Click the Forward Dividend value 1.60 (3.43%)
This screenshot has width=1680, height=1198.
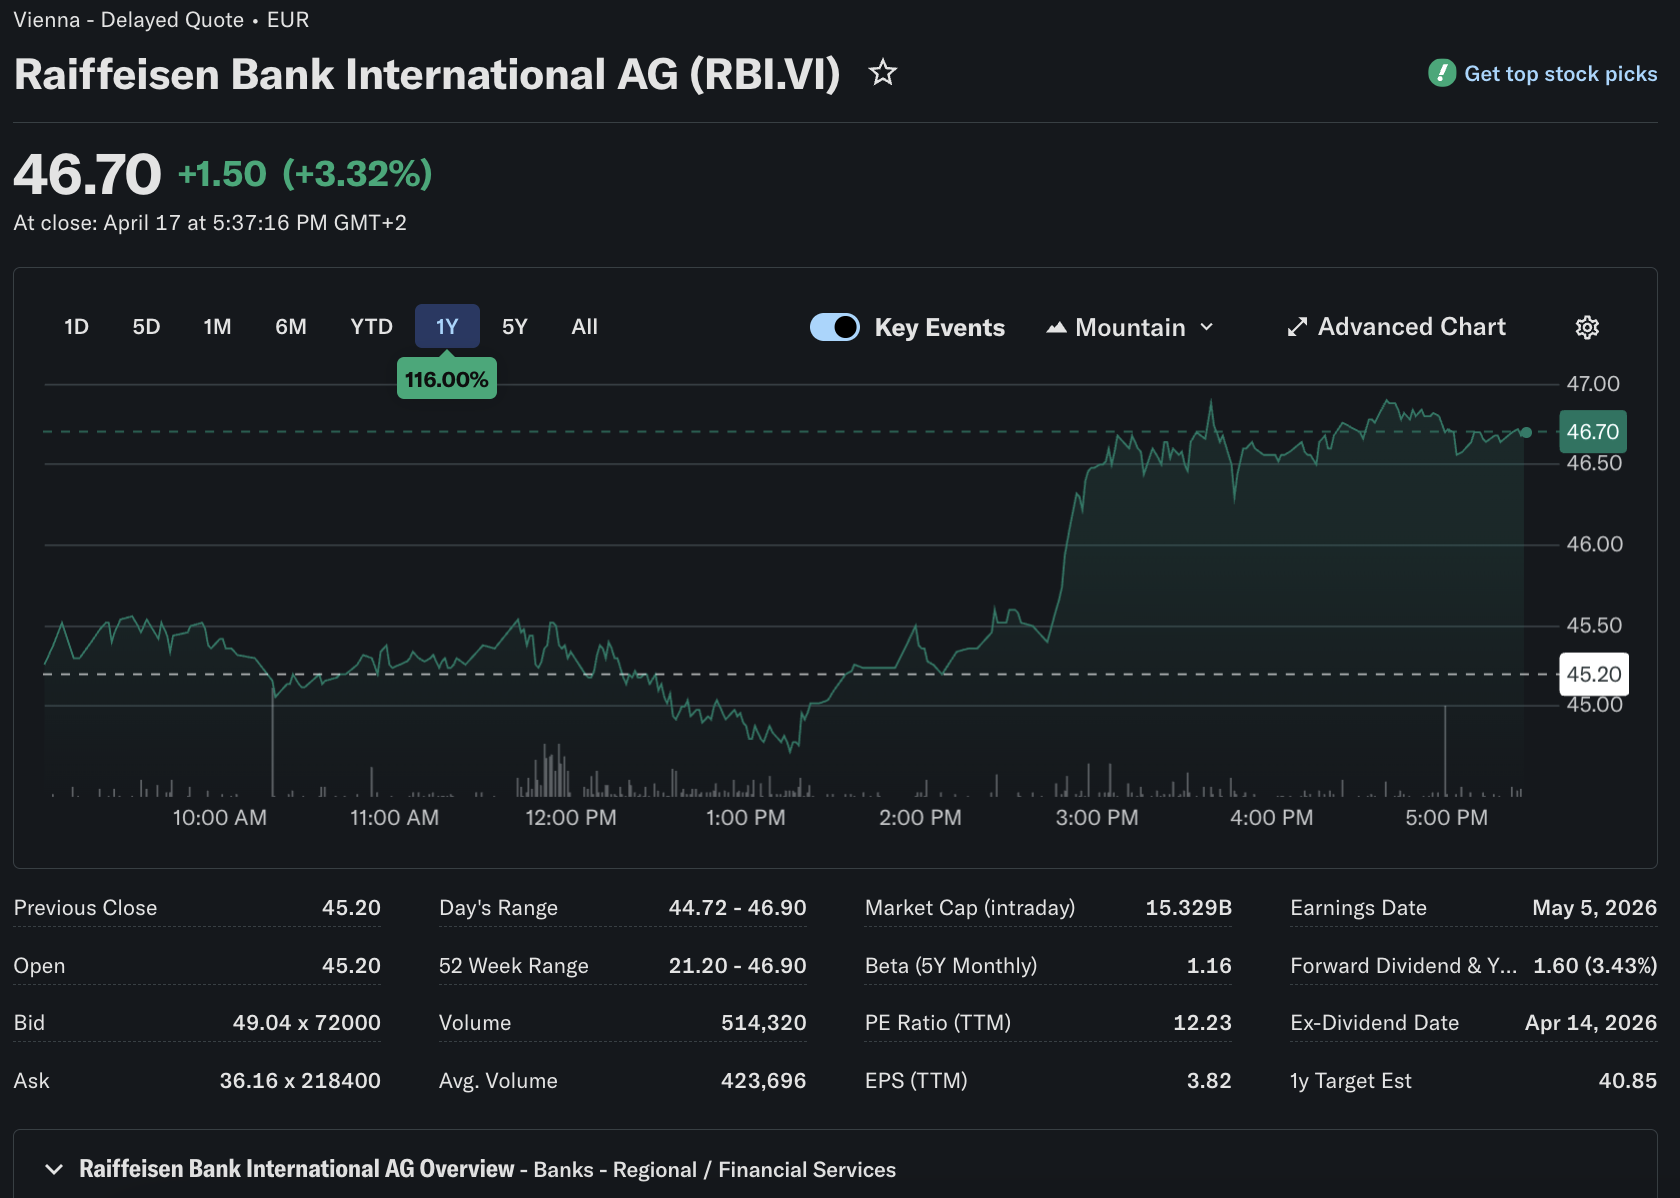1595,966
